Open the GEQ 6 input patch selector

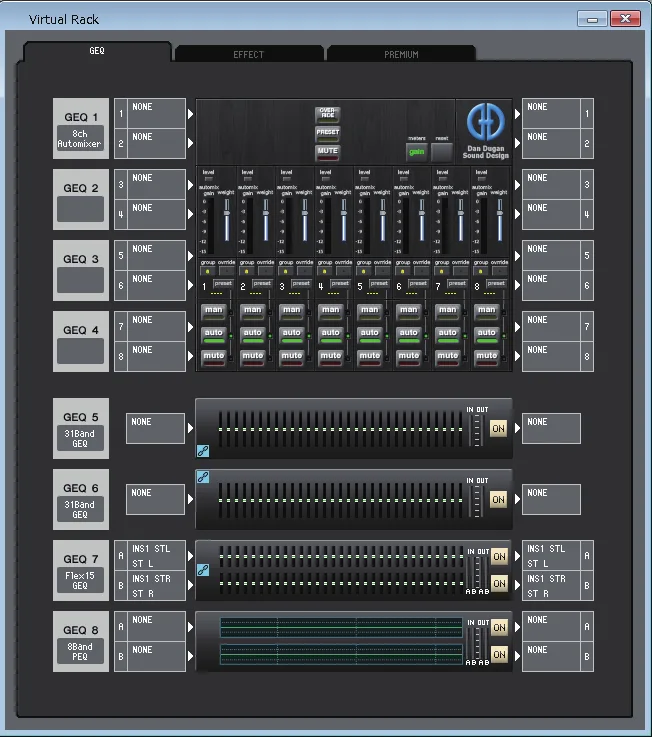pyautogui.click(x=155, y=499)
